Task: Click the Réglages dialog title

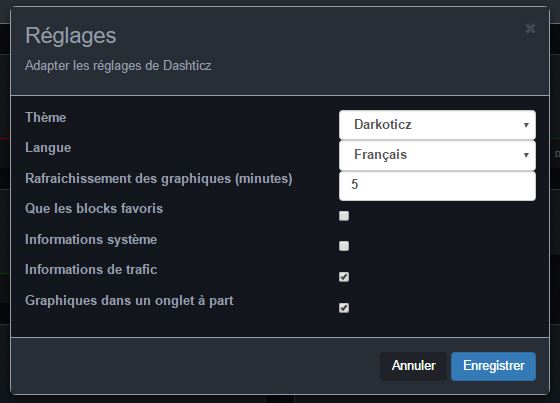Action: coord(71,36)
